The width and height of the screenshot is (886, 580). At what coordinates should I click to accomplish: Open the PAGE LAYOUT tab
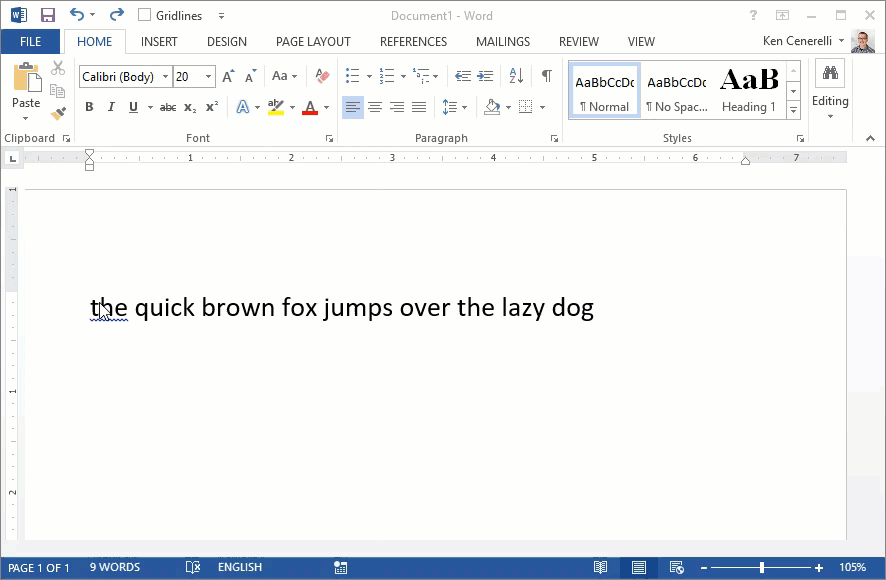pyautogui.click(x=313, y=42)
